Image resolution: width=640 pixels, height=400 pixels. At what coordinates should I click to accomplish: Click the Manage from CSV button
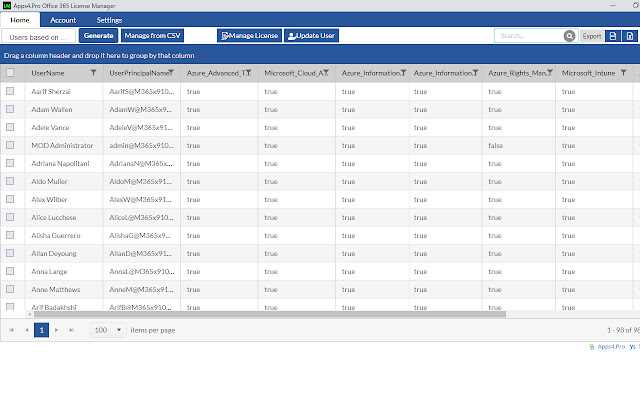pyautogui.click(x=152, y=36)
